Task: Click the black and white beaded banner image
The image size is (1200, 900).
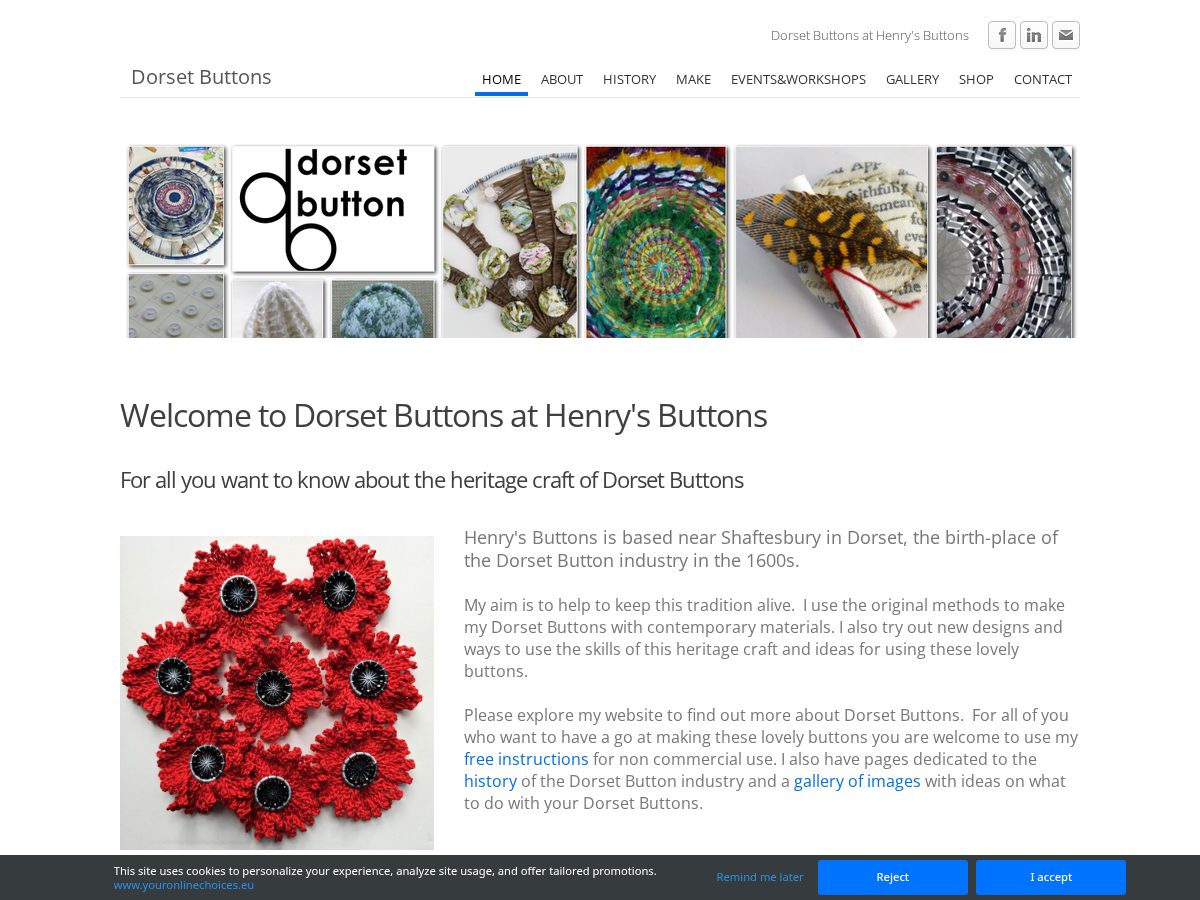Action: tap(1004, 242)
